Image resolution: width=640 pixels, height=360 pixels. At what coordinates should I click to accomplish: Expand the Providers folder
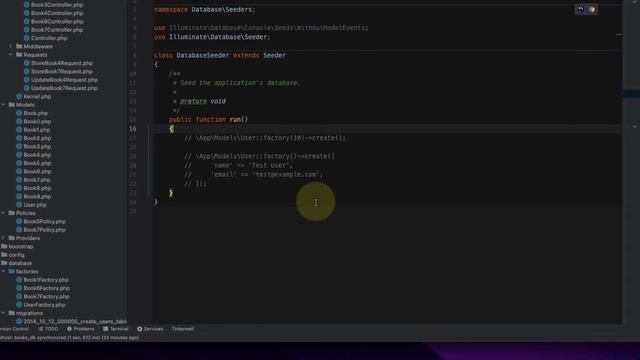tap(3, 238)
